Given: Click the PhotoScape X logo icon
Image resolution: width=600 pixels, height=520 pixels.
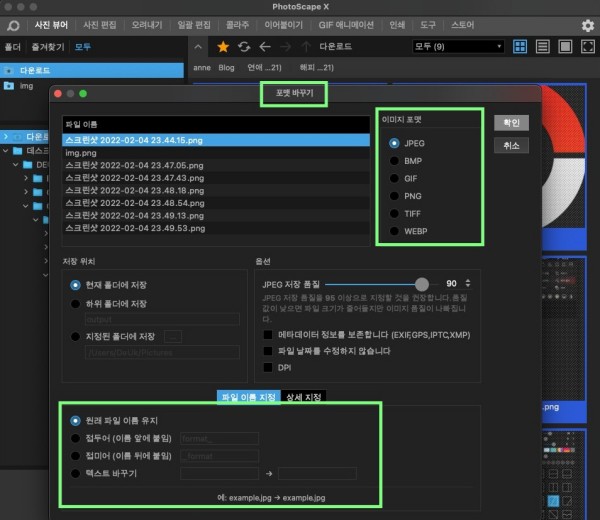Looking at the screenshot, I should coord(13,25).
